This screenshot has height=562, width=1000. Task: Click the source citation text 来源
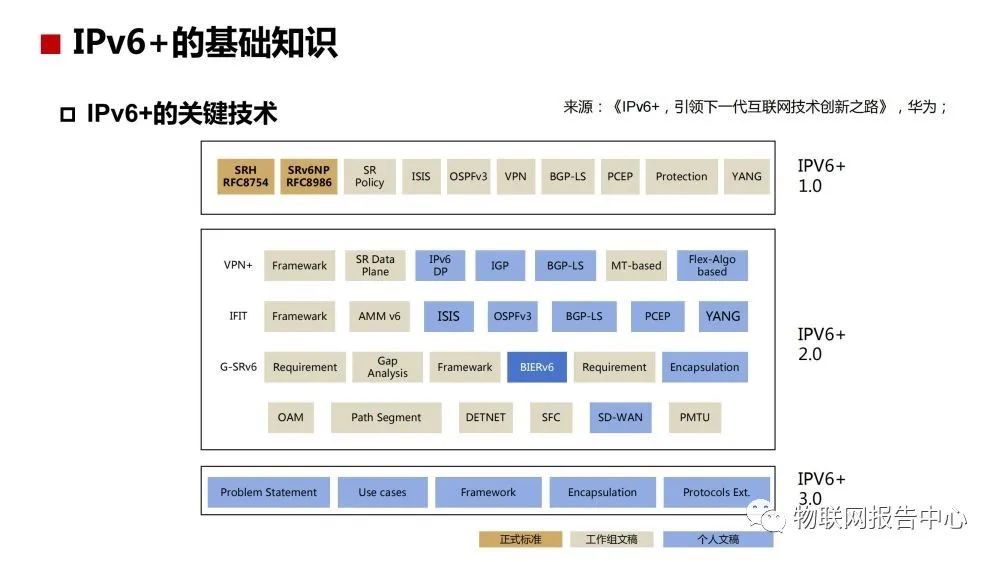point(755,107)
